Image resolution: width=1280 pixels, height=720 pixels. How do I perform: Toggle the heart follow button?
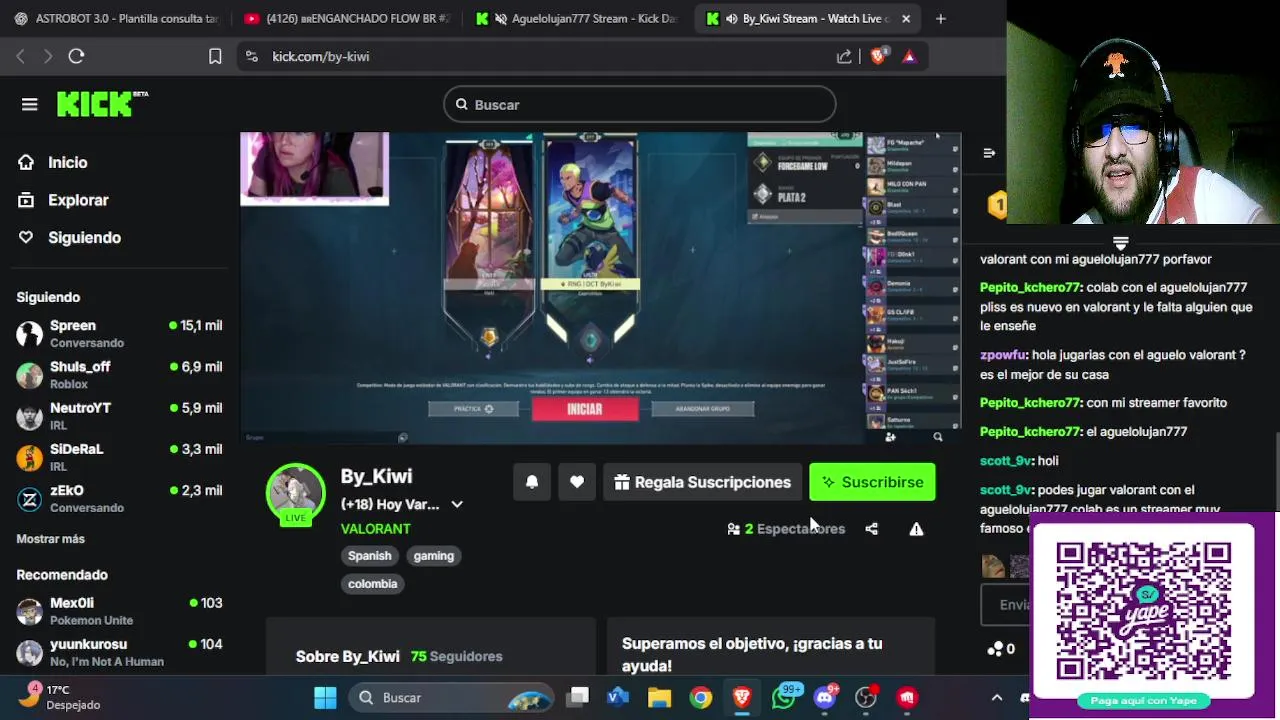tap(577, 482)
